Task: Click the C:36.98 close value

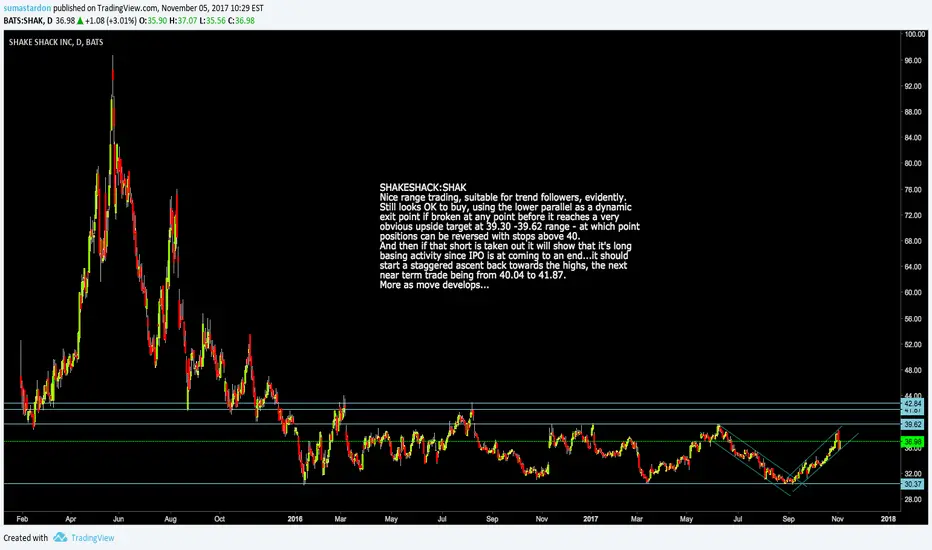Action: 241,21
